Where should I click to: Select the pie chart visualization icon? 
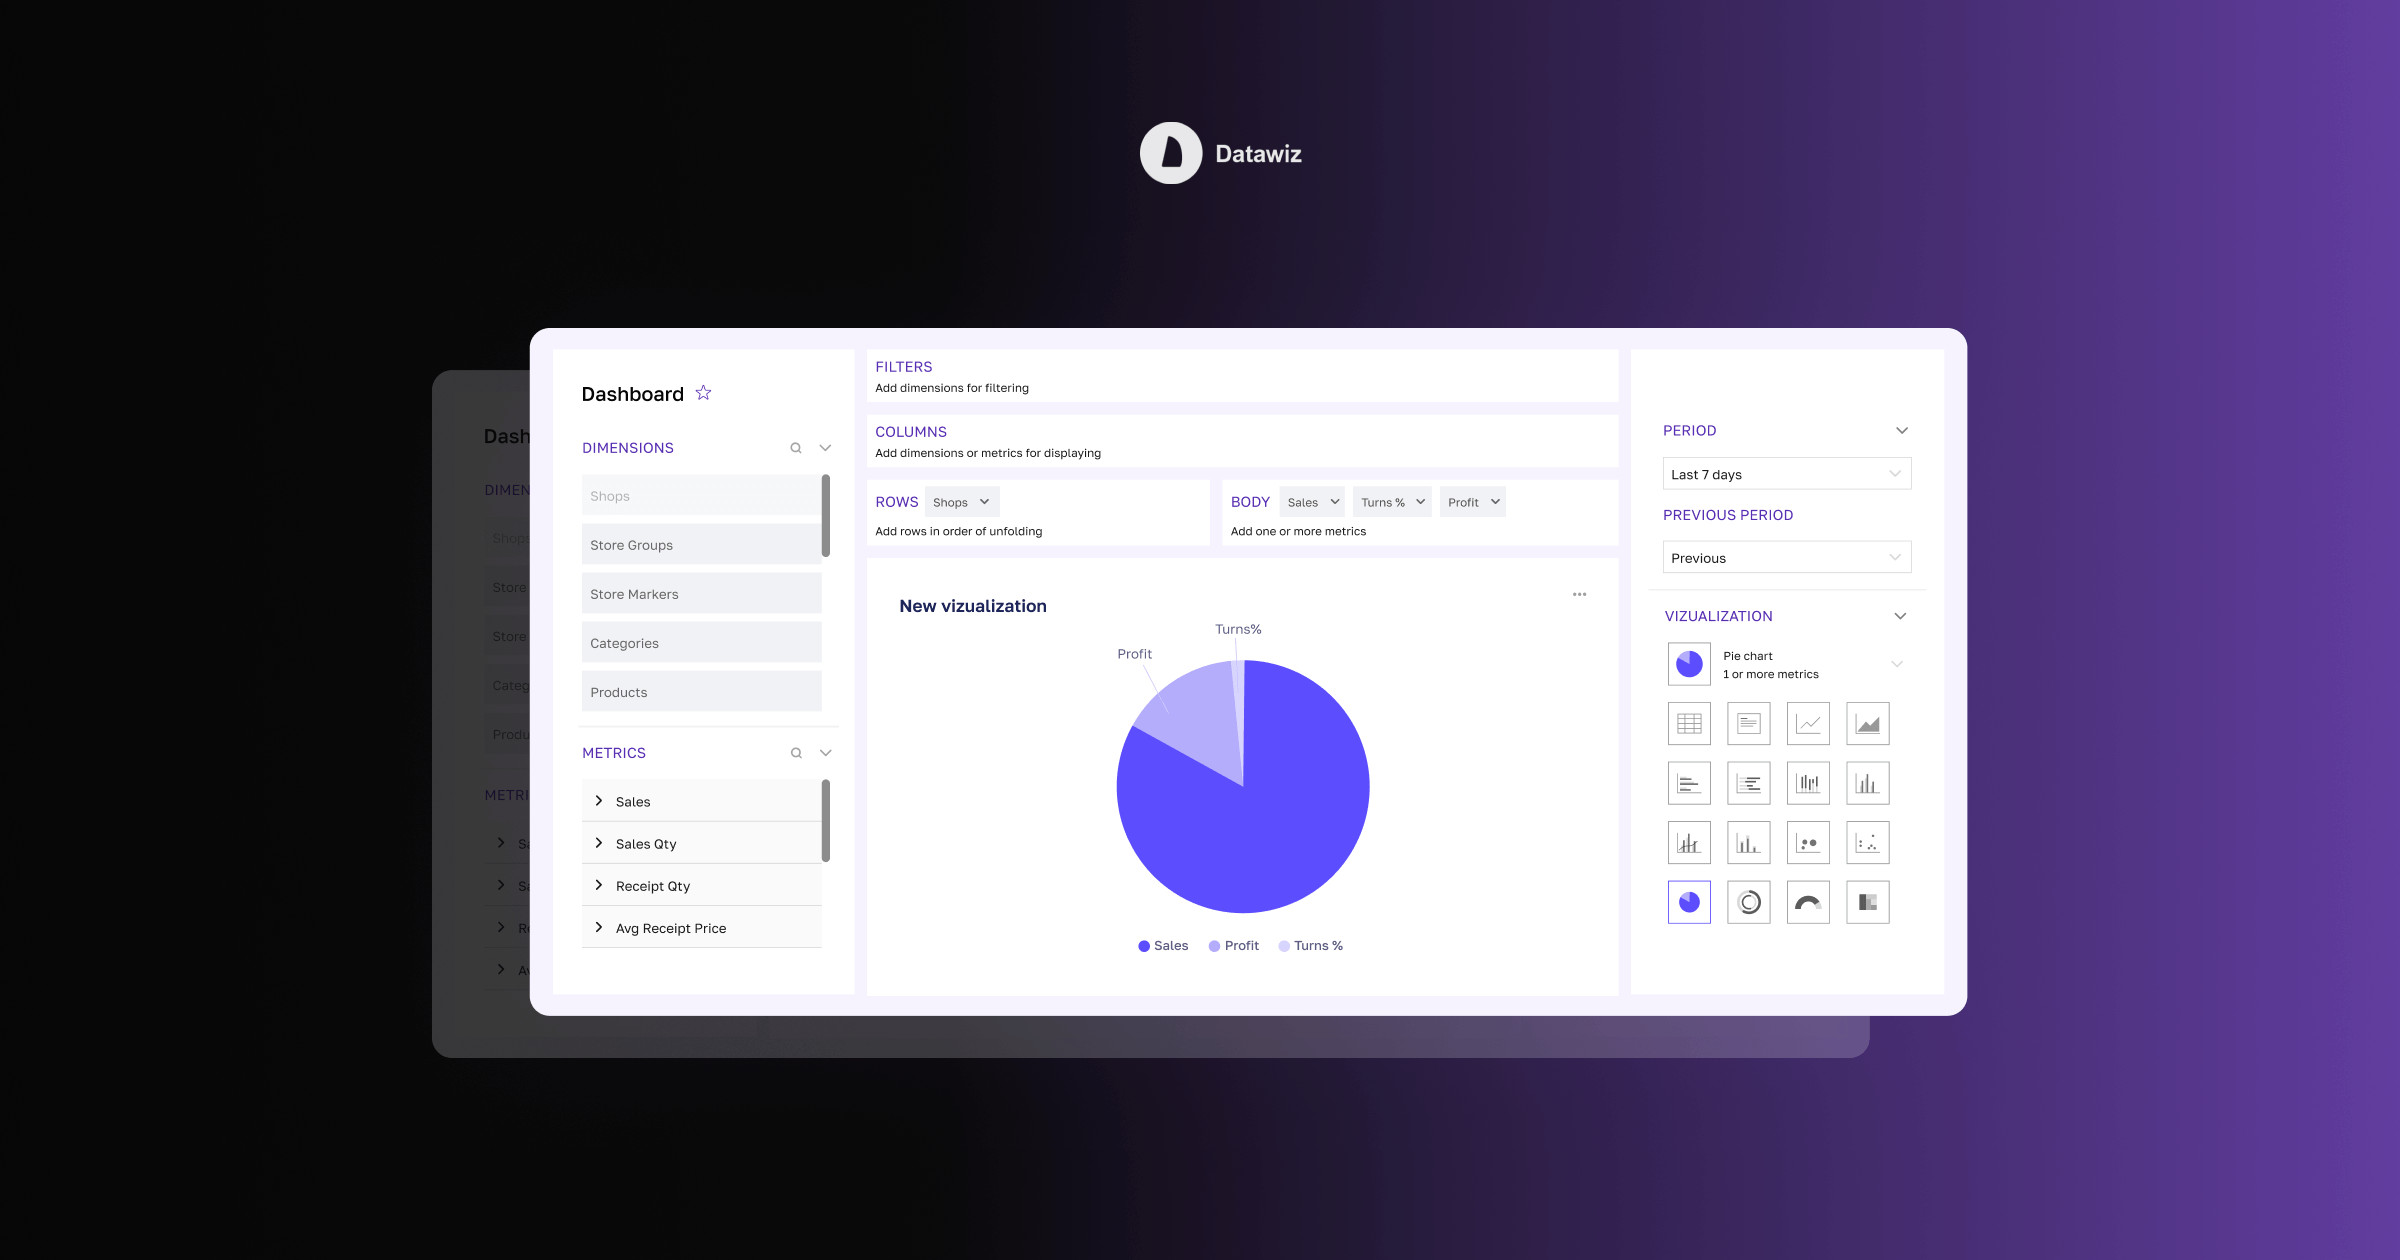click(1687, 901)
